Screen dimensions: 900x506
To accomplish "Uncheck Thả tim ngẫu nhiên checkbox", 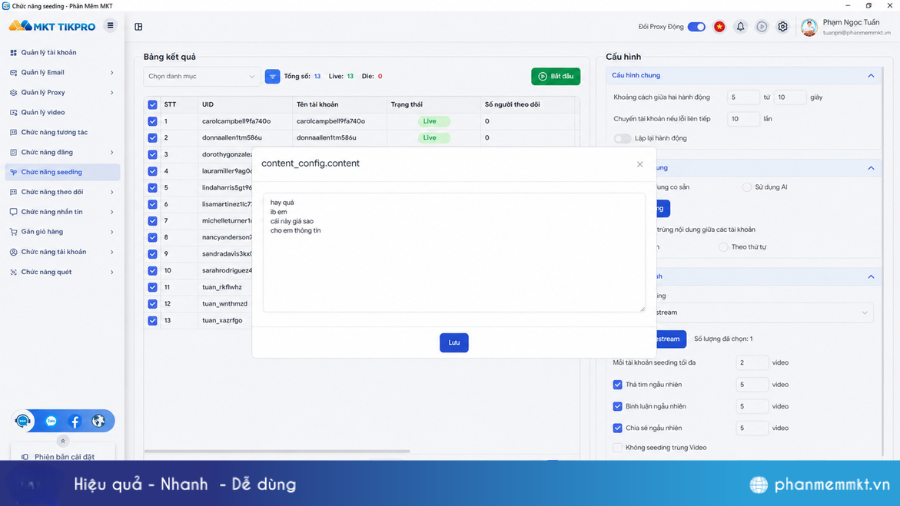I will pyautogui.click(x=618, y=384).
